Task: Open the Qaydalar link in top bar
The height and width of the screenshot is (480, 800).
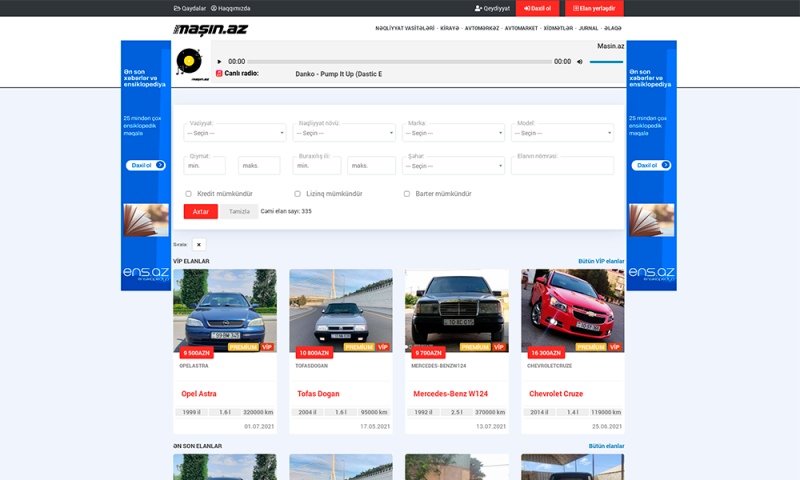Action: click(190, 8)
